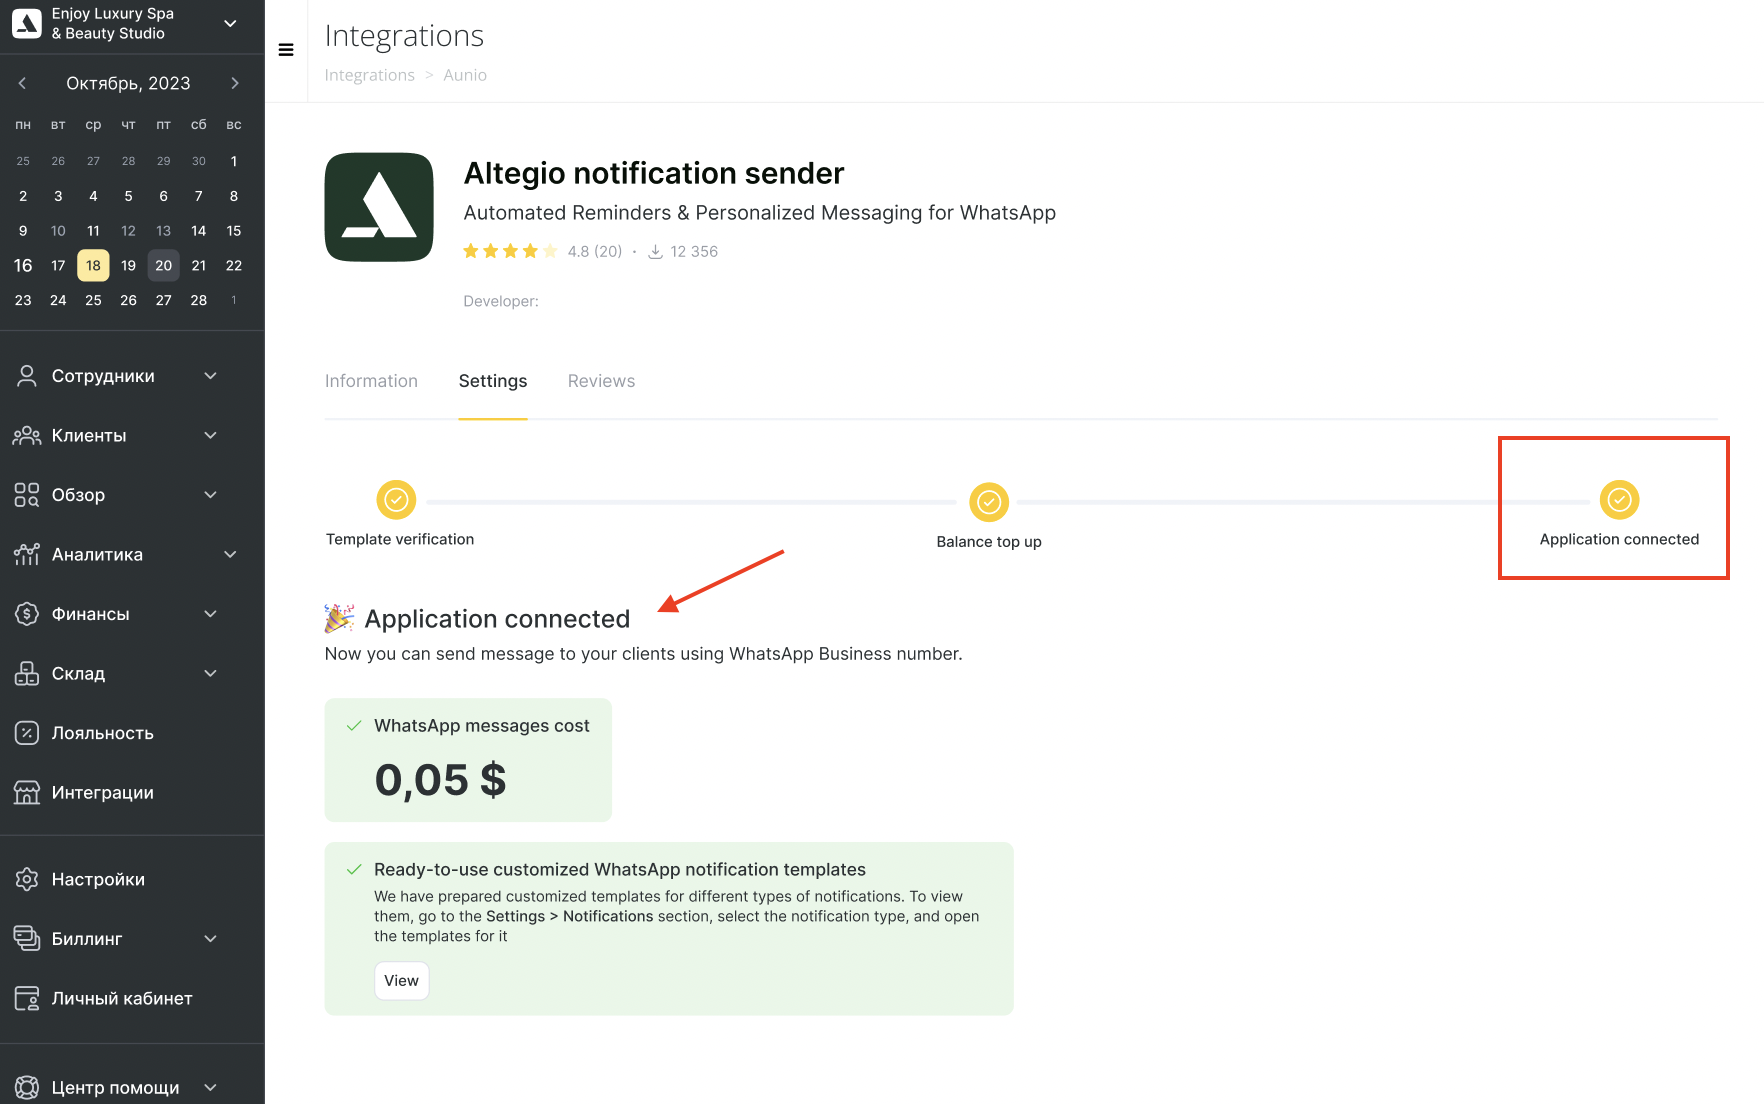Image resolution: width=1764 pixels, height=1104 pixels.
Task: Click the Центр помощи lifebuoy icon
Action: (27, 1088)
